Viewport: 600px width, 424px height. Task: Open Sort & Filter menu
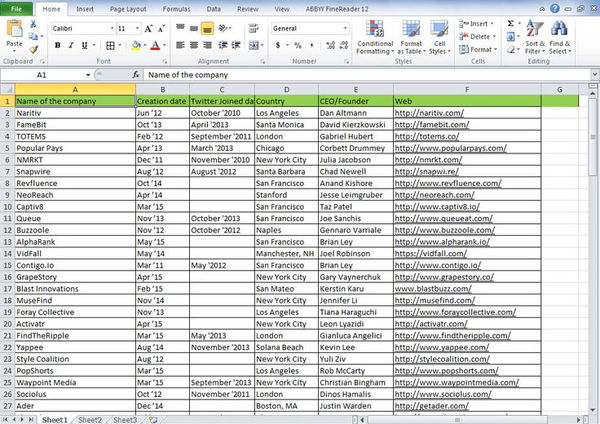(x=535, y=37)
